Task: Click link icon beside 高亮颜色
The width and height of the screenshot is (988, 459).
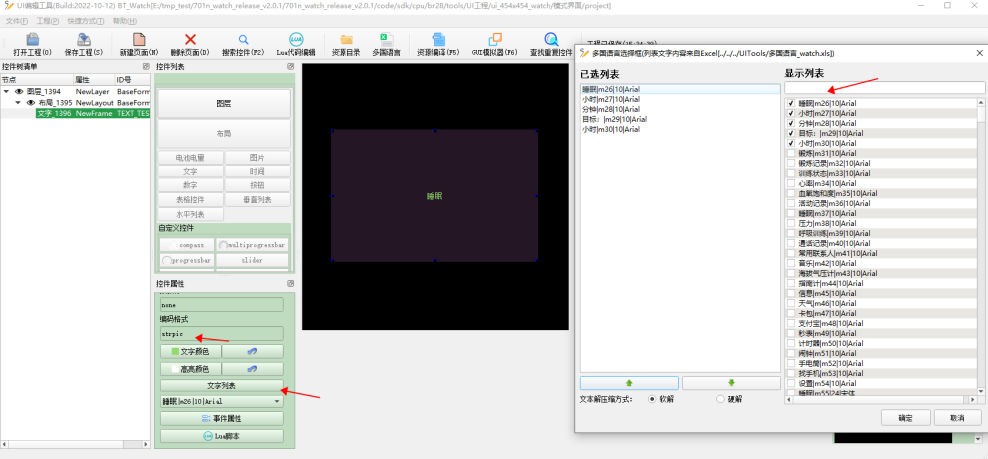Action: tap(253, 369)
